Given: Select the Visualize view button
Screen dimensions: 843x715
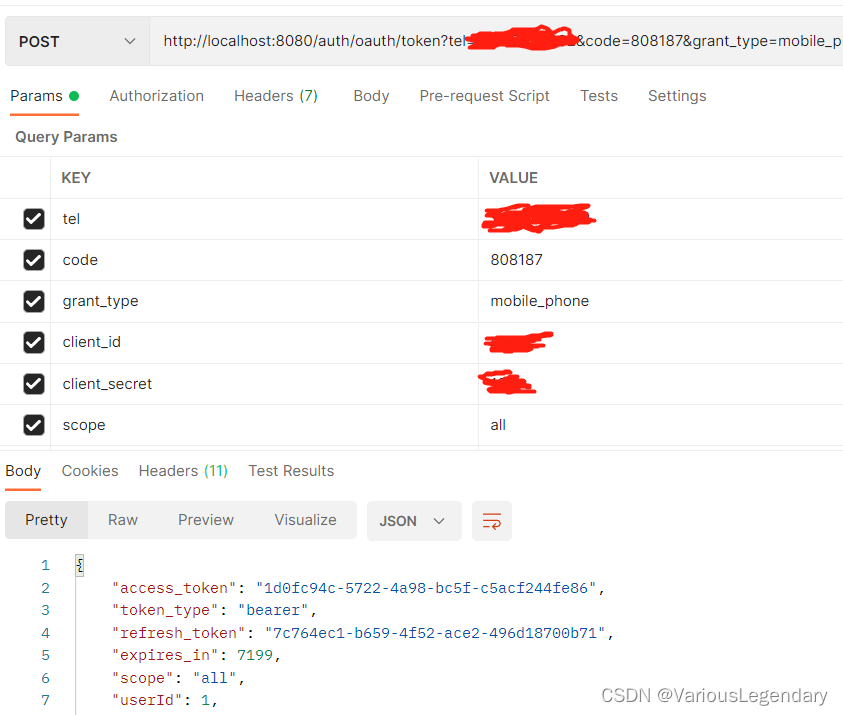Looking at the screenshot, I should (305, 520).
